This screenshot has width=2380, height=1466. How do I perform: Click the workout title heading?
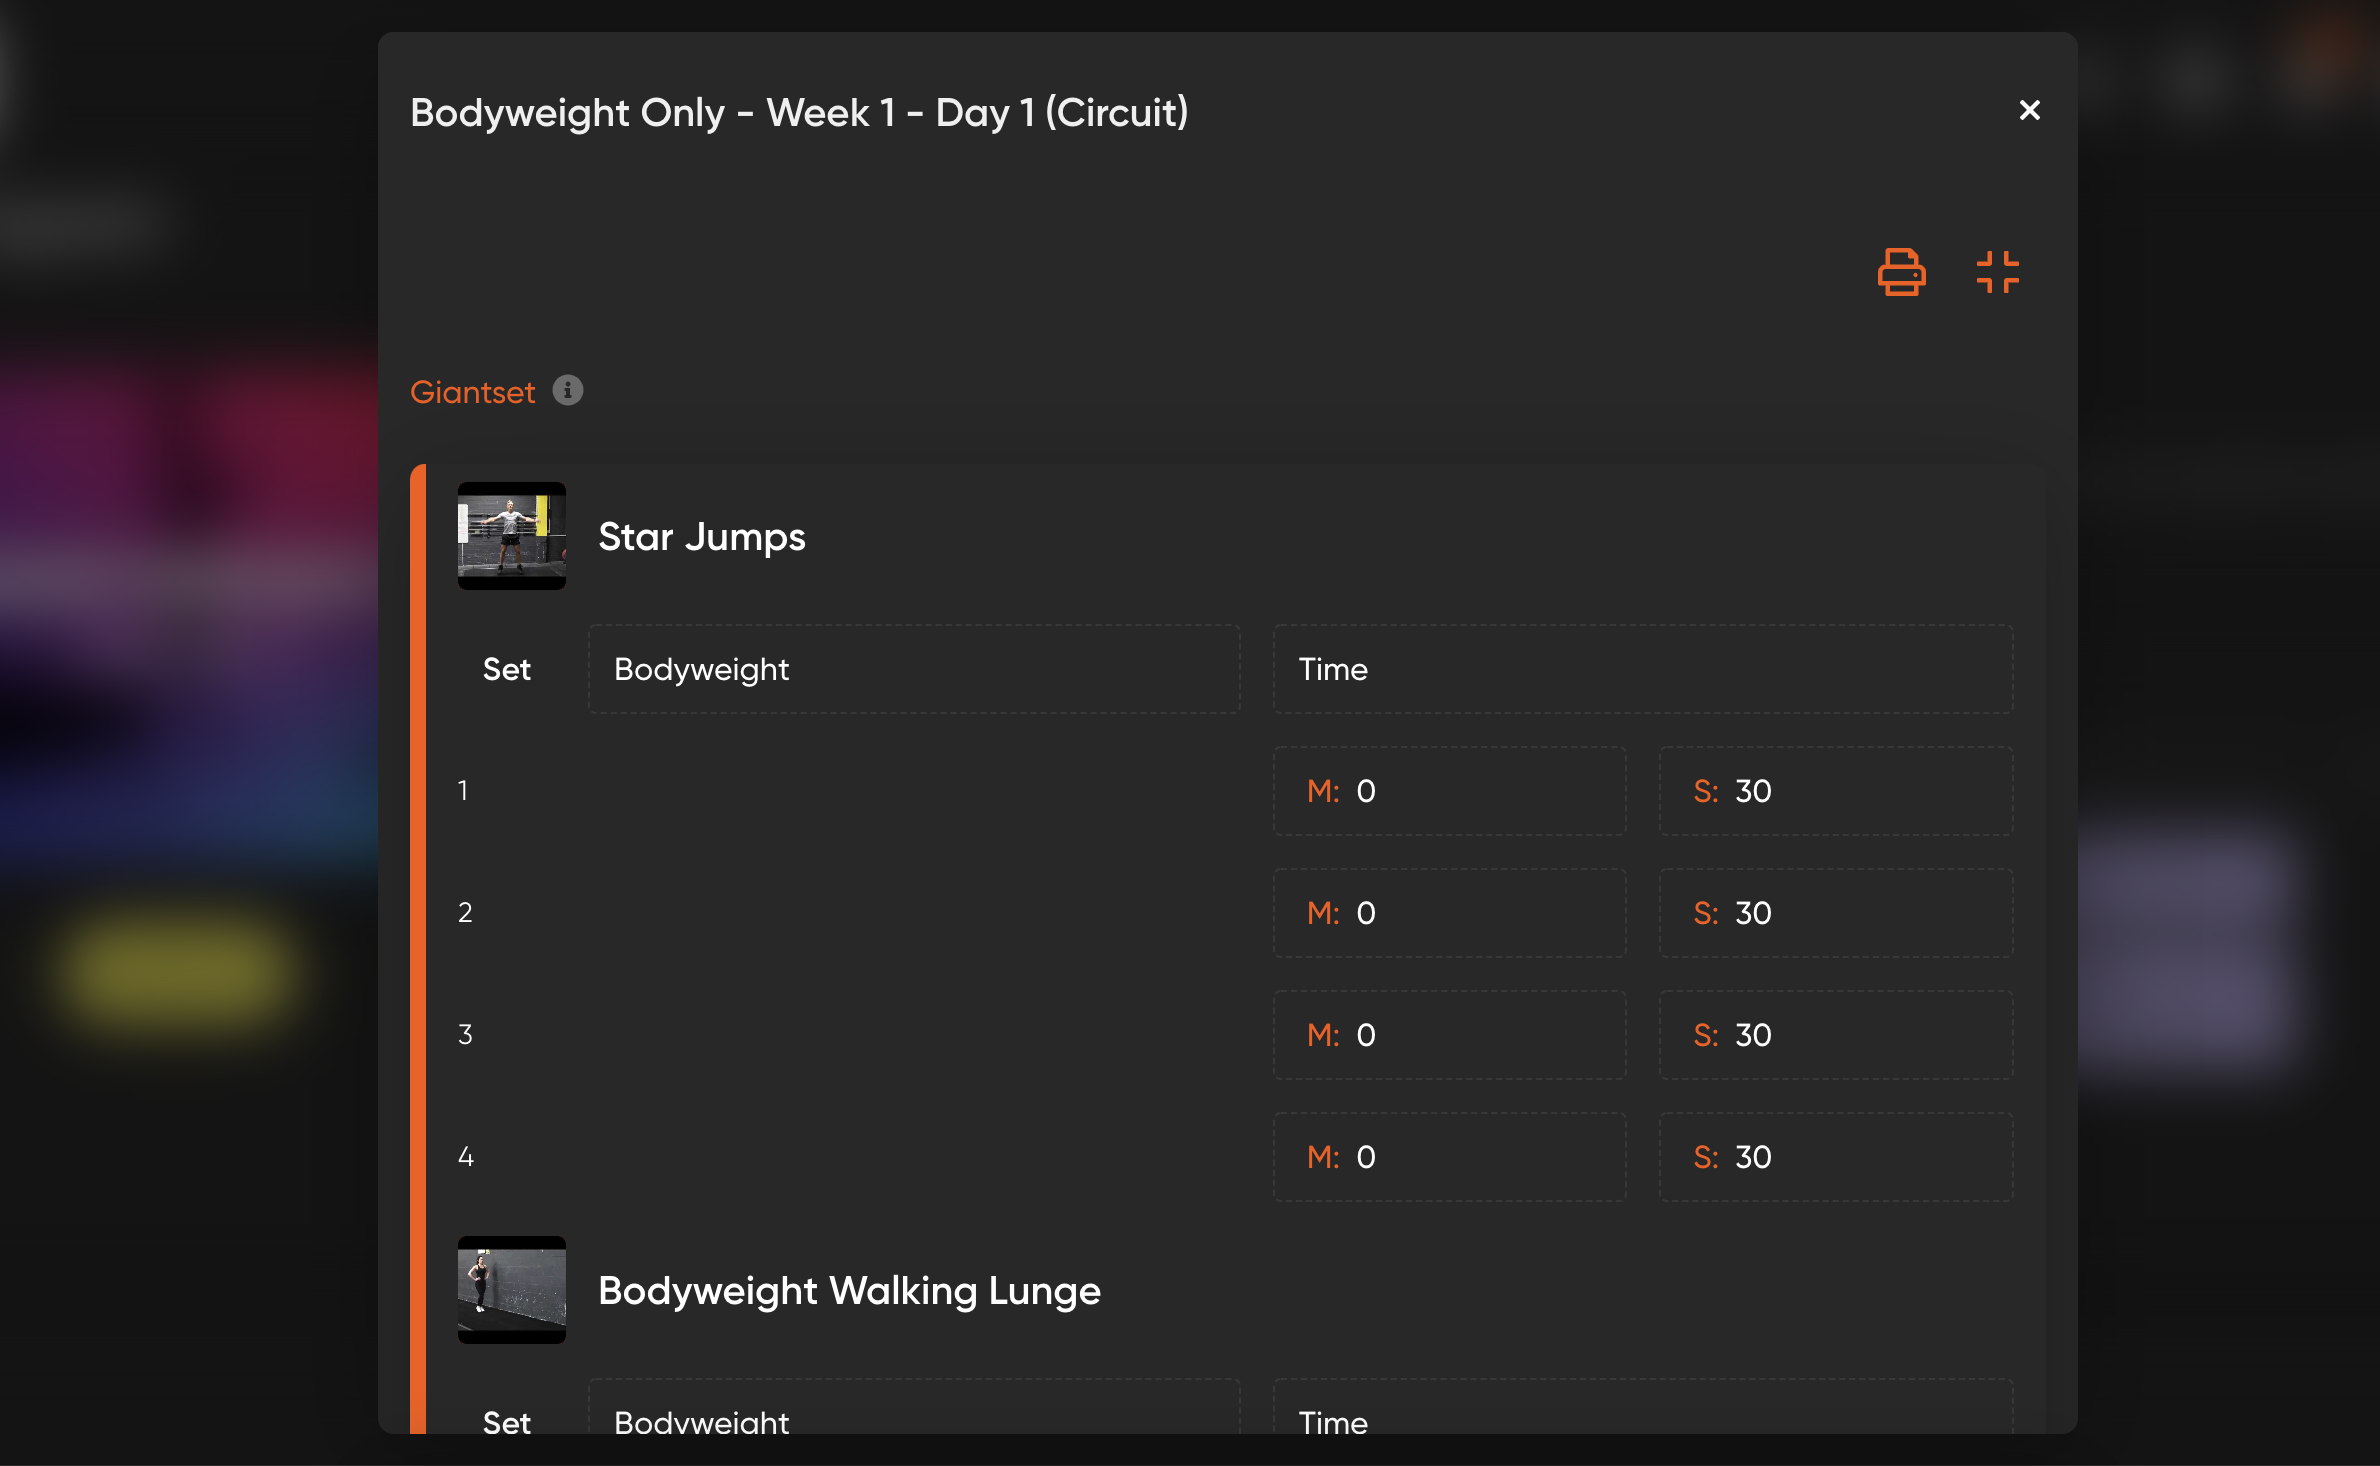[800, 113]
